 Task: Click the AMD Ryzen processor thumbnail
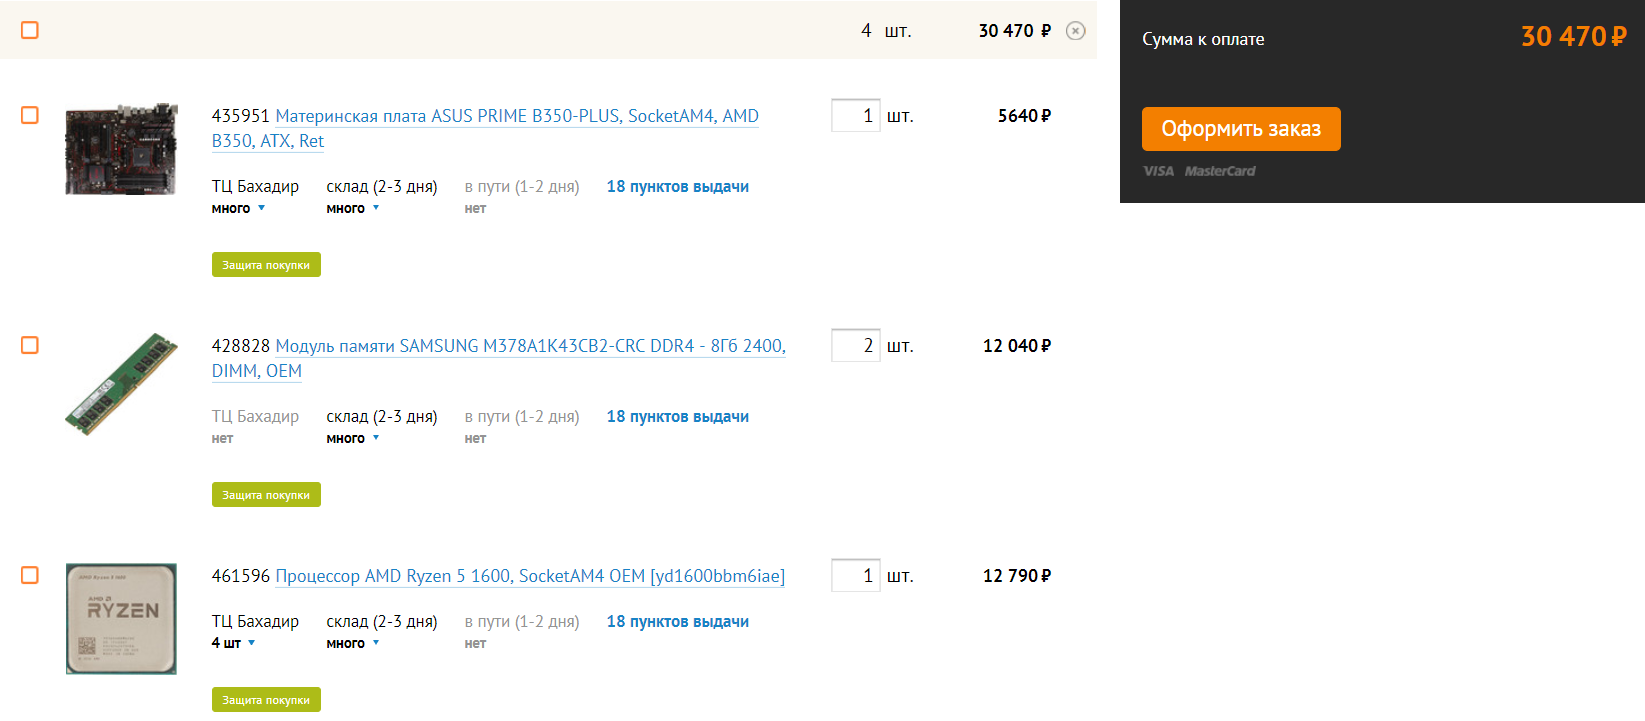pyautogui.click(x=121, y=618)
